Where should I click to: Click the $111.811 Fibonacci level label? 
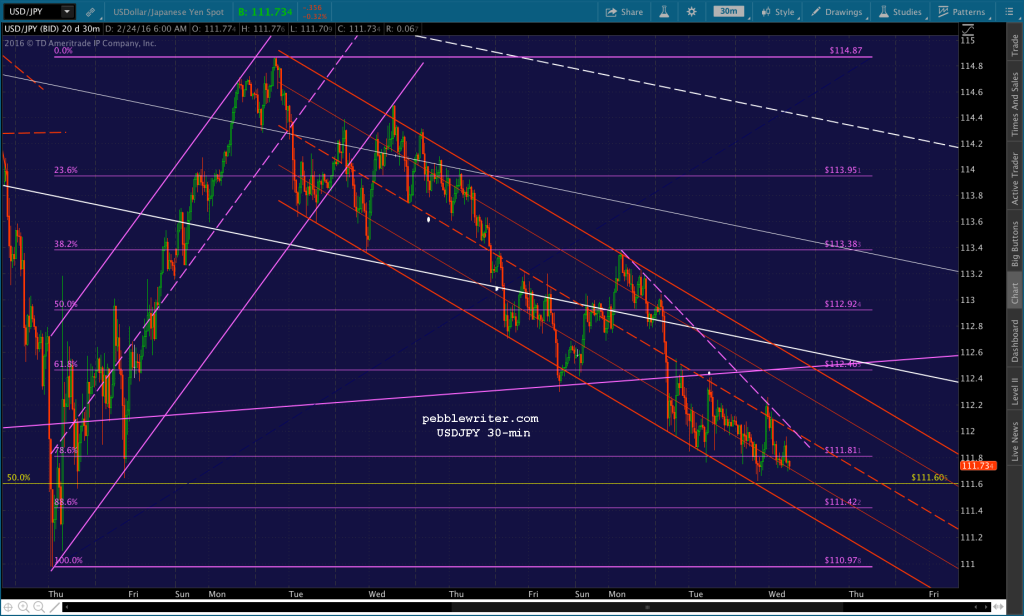point(842,450)
